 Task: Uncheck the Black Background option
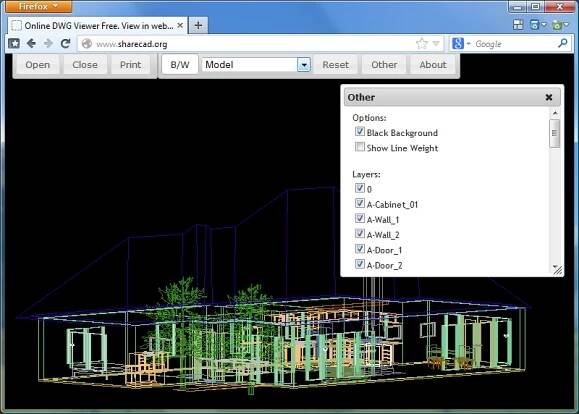click(x=360, y=132)
